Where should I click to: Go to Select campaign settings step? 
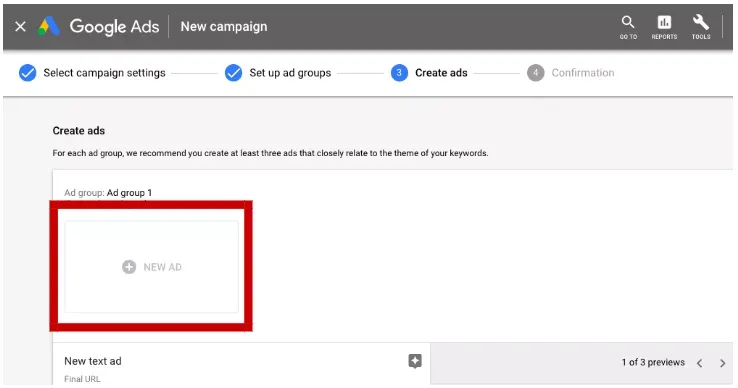104,73
